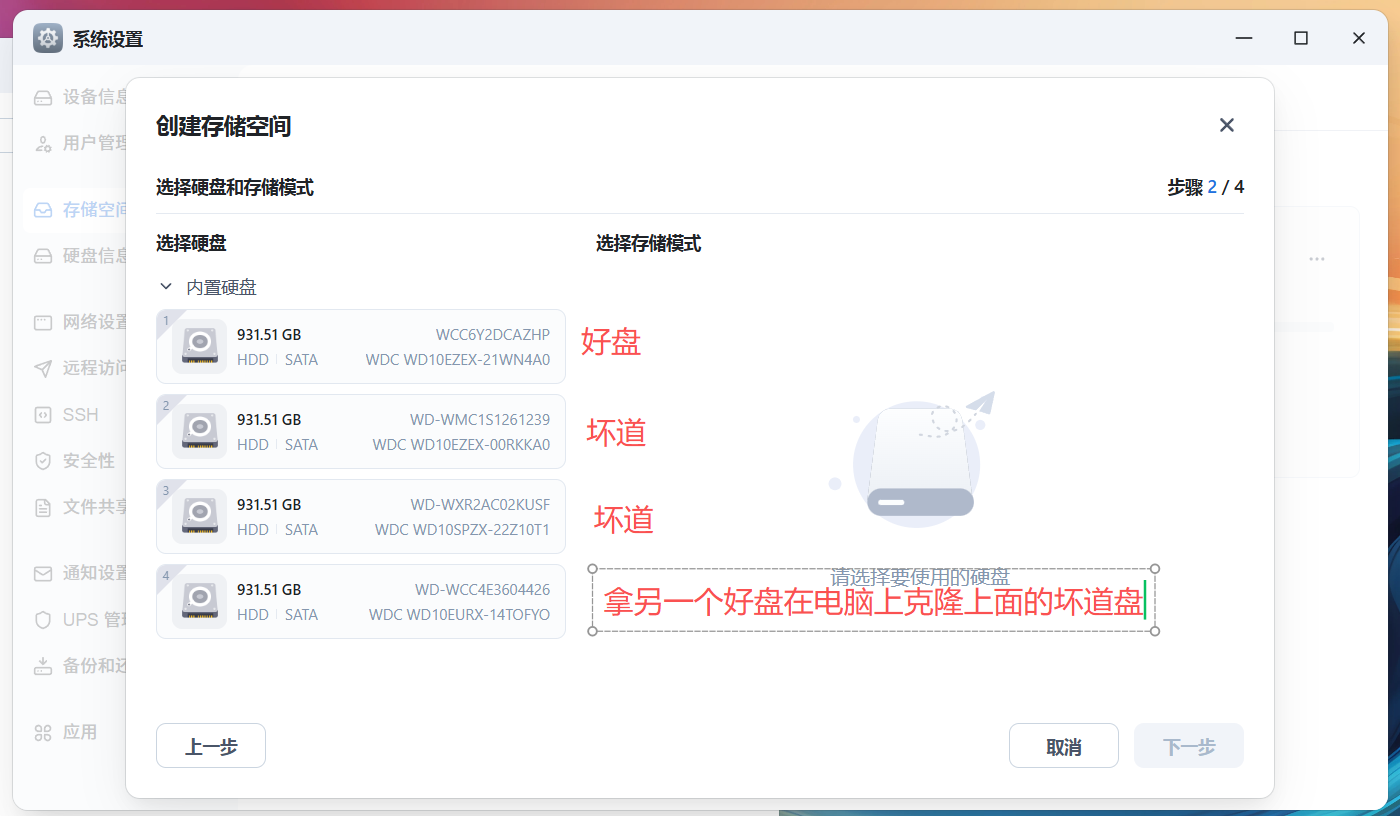Click the SSH terminal icon

coord(42,414)
